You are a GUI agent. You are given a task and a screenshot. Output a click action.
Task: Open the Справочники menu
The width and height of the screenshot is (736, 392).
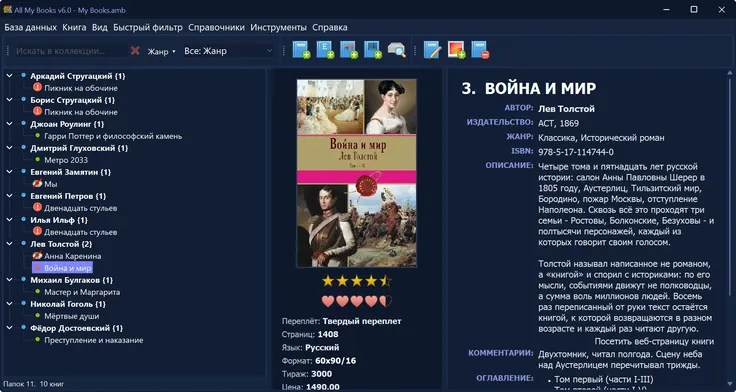point(216,27)
